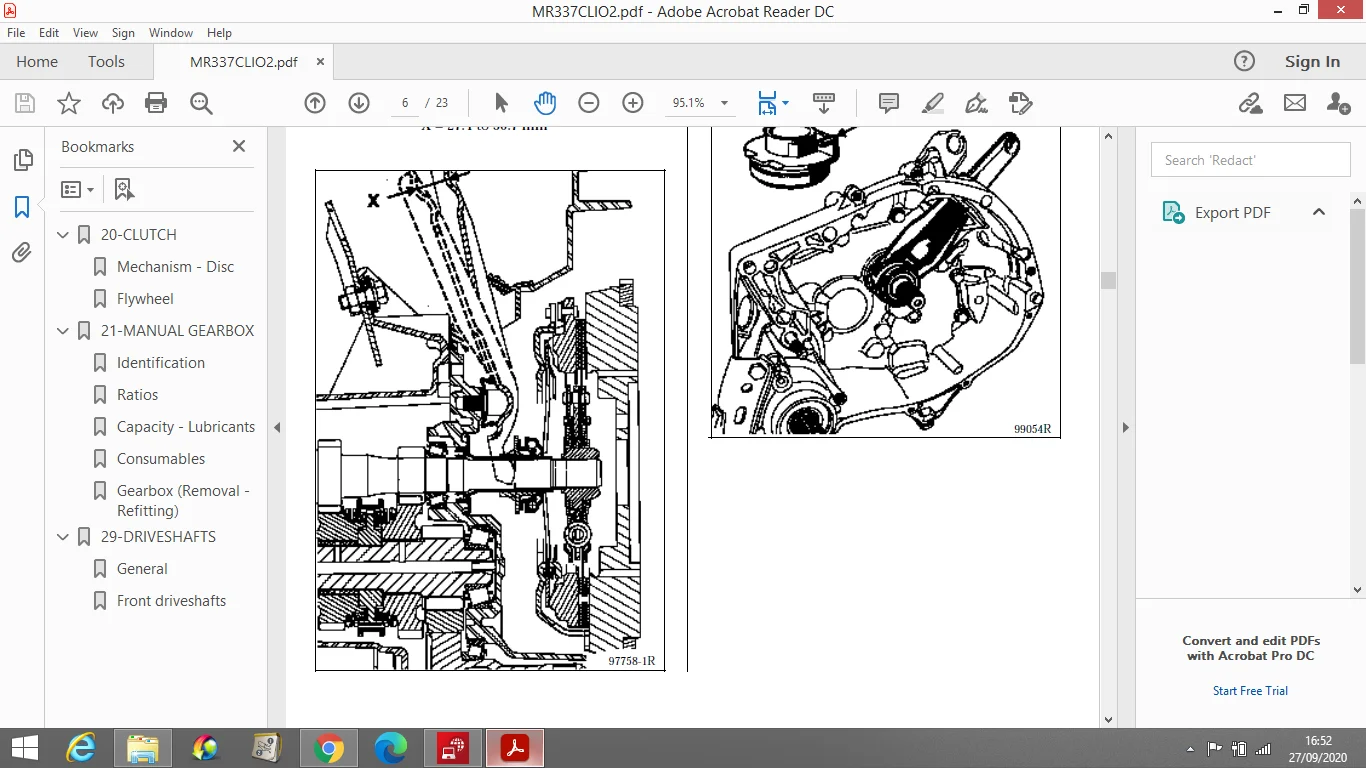Star the file with bookmark star icon
Viewport: 1366px width, 768px height.
pos(69,103)
